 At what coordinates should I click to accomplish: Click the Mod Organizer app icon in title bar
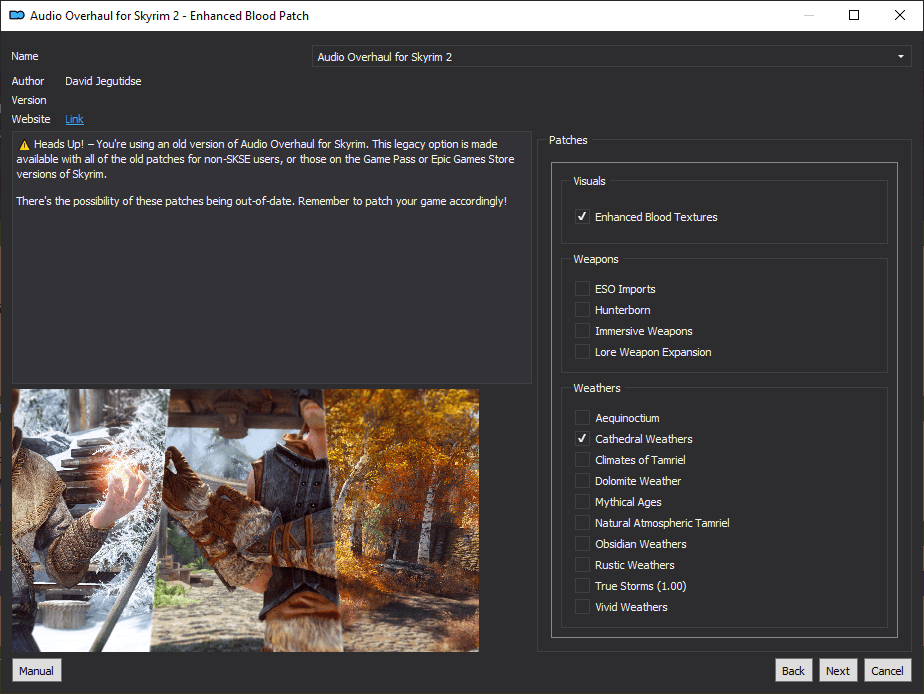(x=16, y=15)
